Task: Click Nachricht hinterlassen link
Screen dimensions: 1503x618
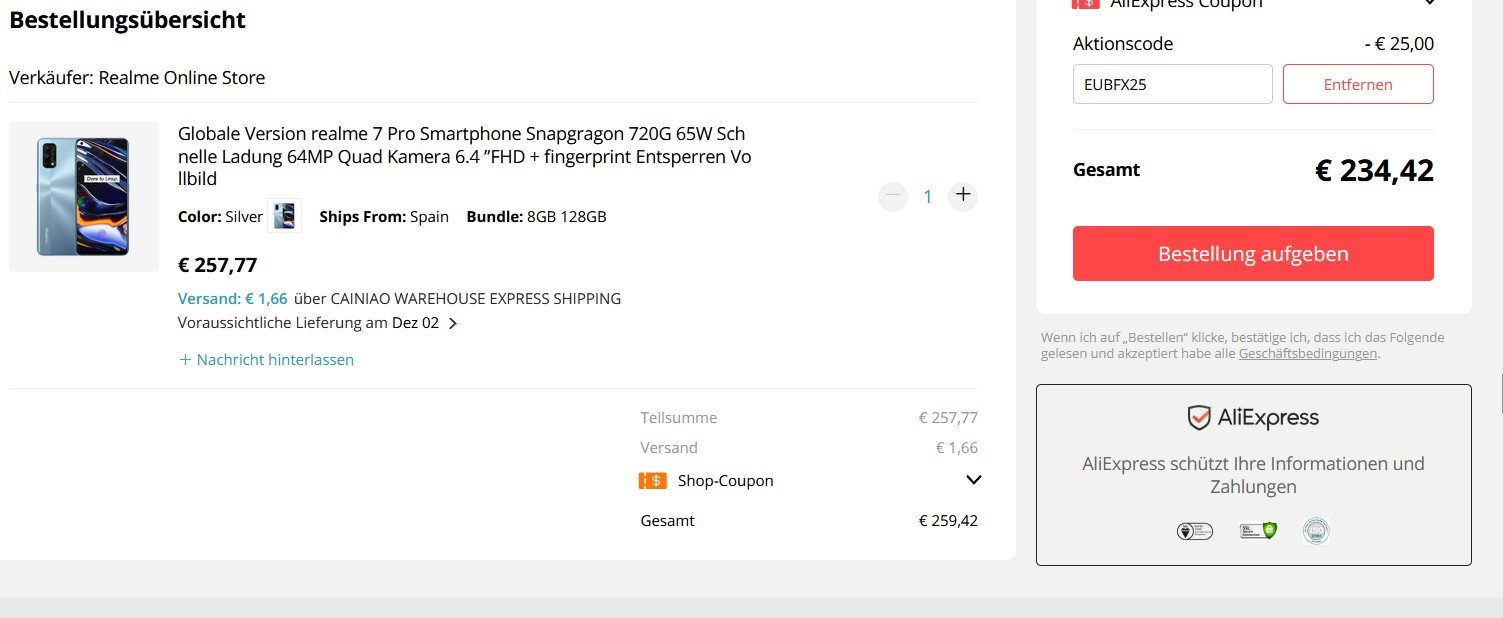Action: point(275,360)
